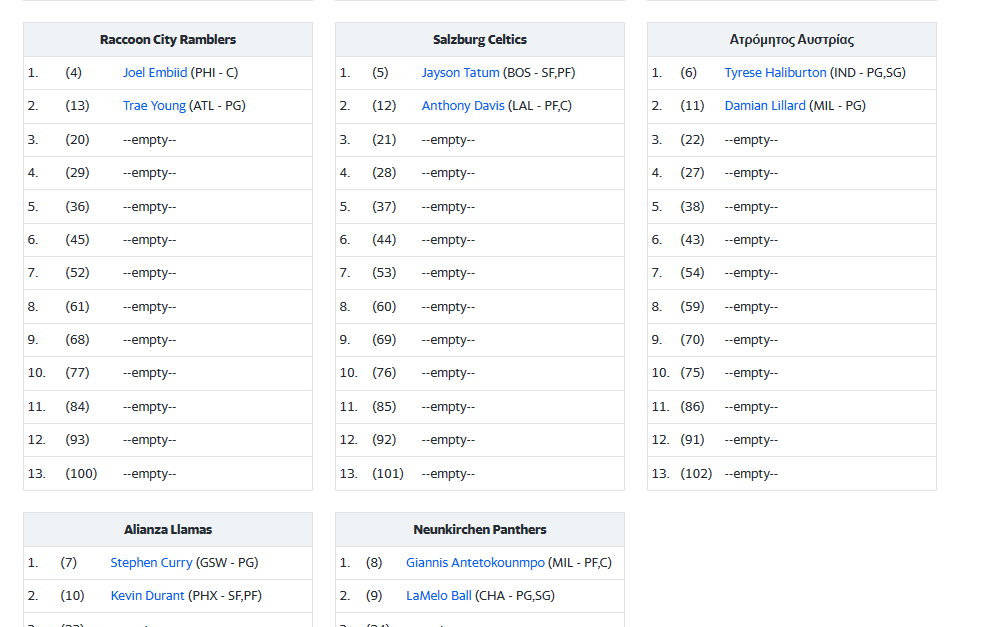Click the Kevin Durant link
This screenshot has height=627, width=998.
(147, 596)
